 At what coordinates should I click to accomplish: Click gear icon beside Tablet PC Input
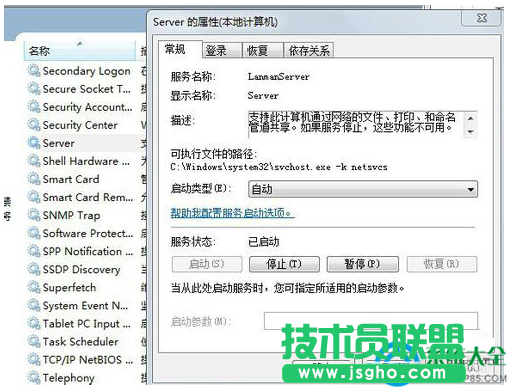[34, 323]
